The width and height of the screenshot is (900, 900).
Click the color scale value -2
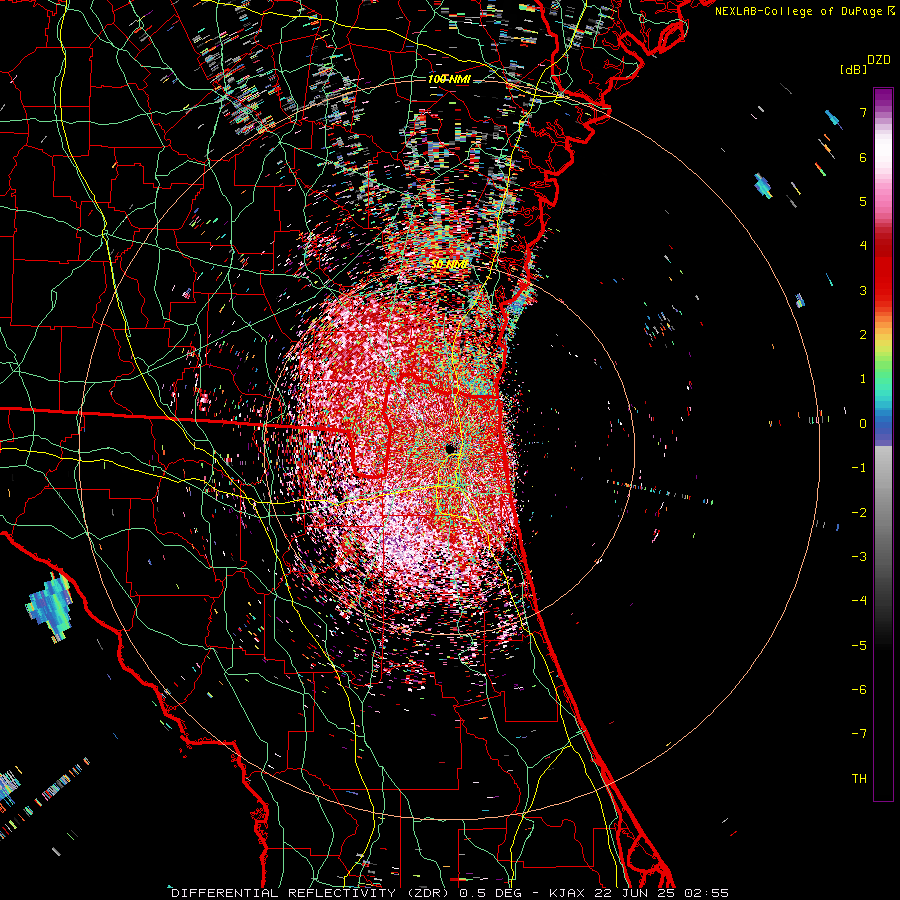[859, 513]
